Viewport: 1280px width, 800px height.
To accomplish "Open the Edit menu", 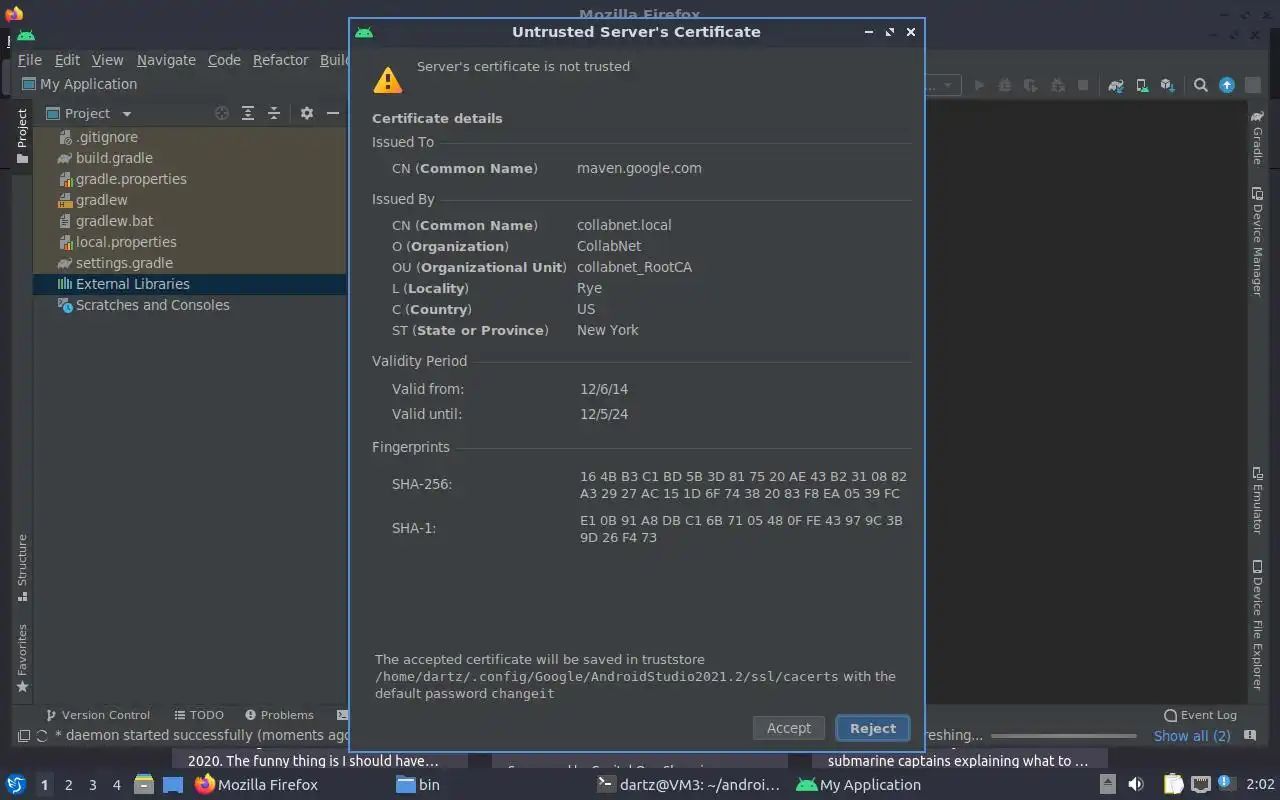I will coord(67,60).
